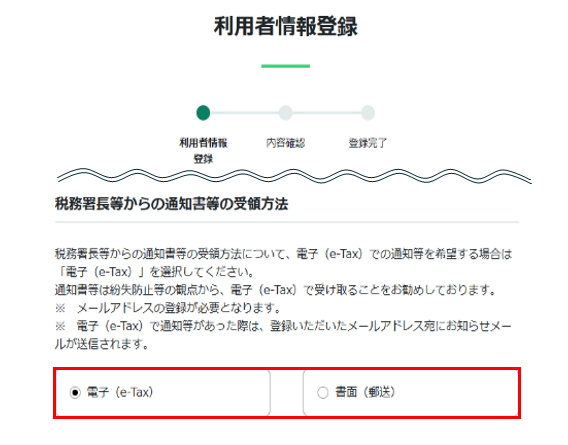Select the 電子（e-Tax）radio button
Viewport: 568px width, 445px height.
[75, 392]
